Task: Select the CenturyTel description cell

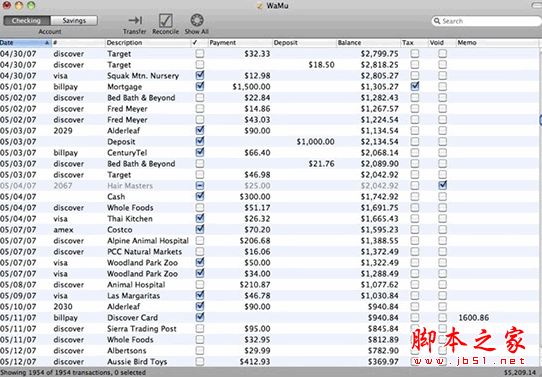Action: click(x=127, y=153)
